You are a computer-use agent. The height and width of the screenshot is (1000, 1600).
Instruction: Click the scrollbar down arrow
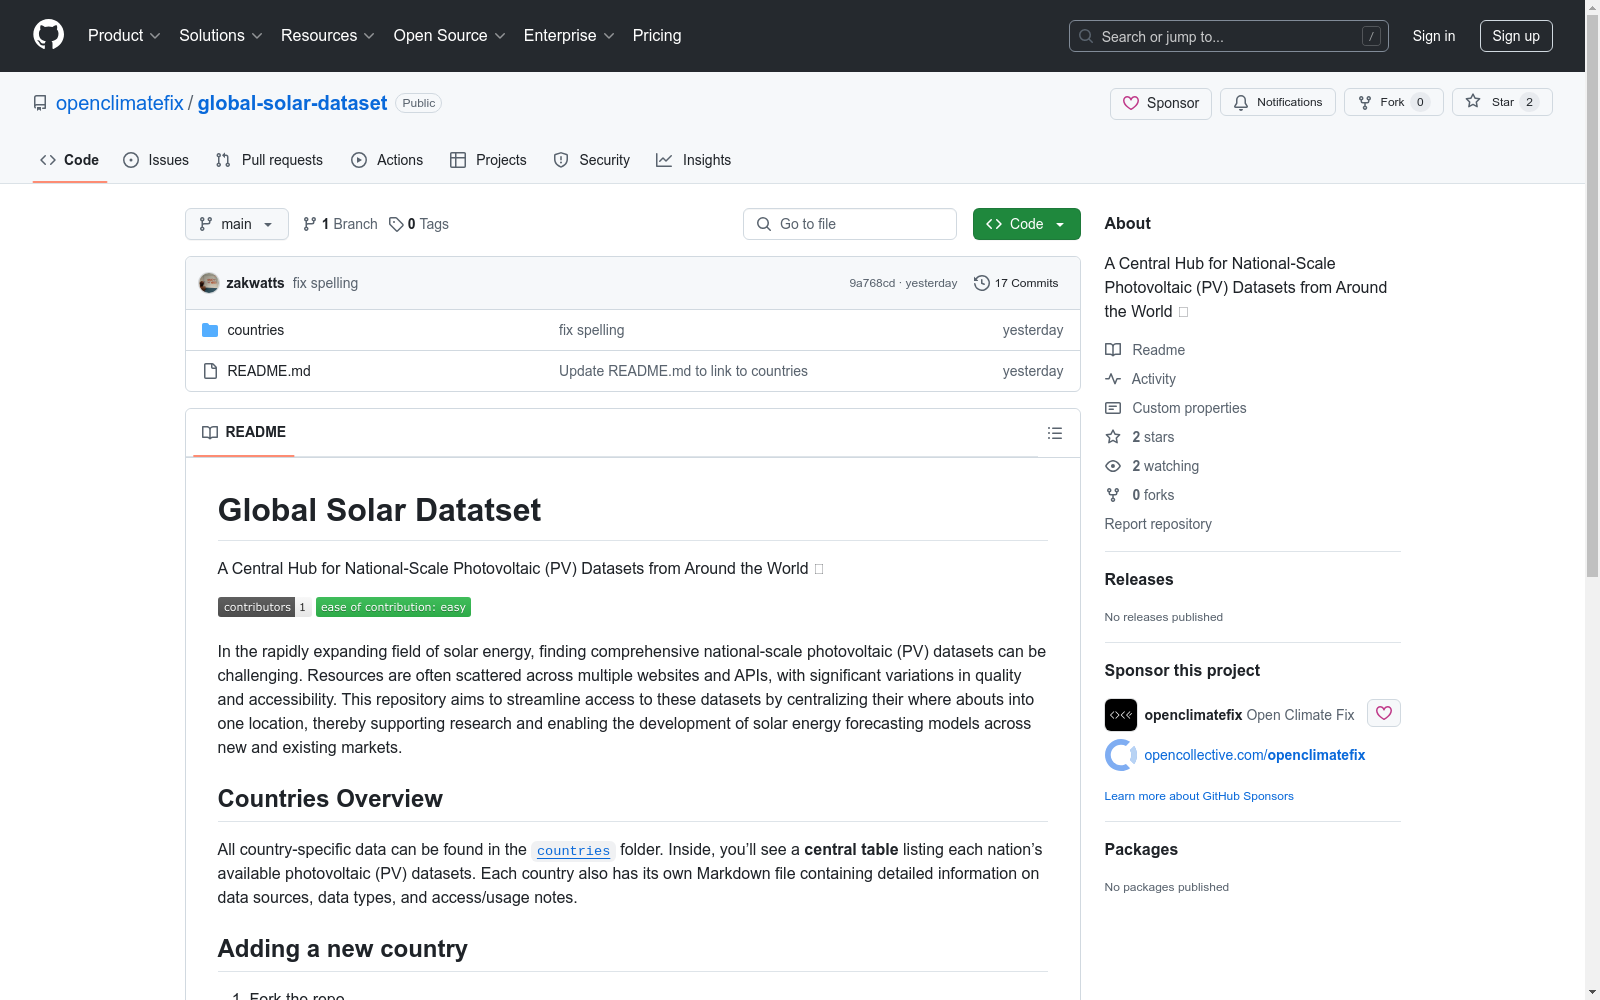(x=1592, y=992)
